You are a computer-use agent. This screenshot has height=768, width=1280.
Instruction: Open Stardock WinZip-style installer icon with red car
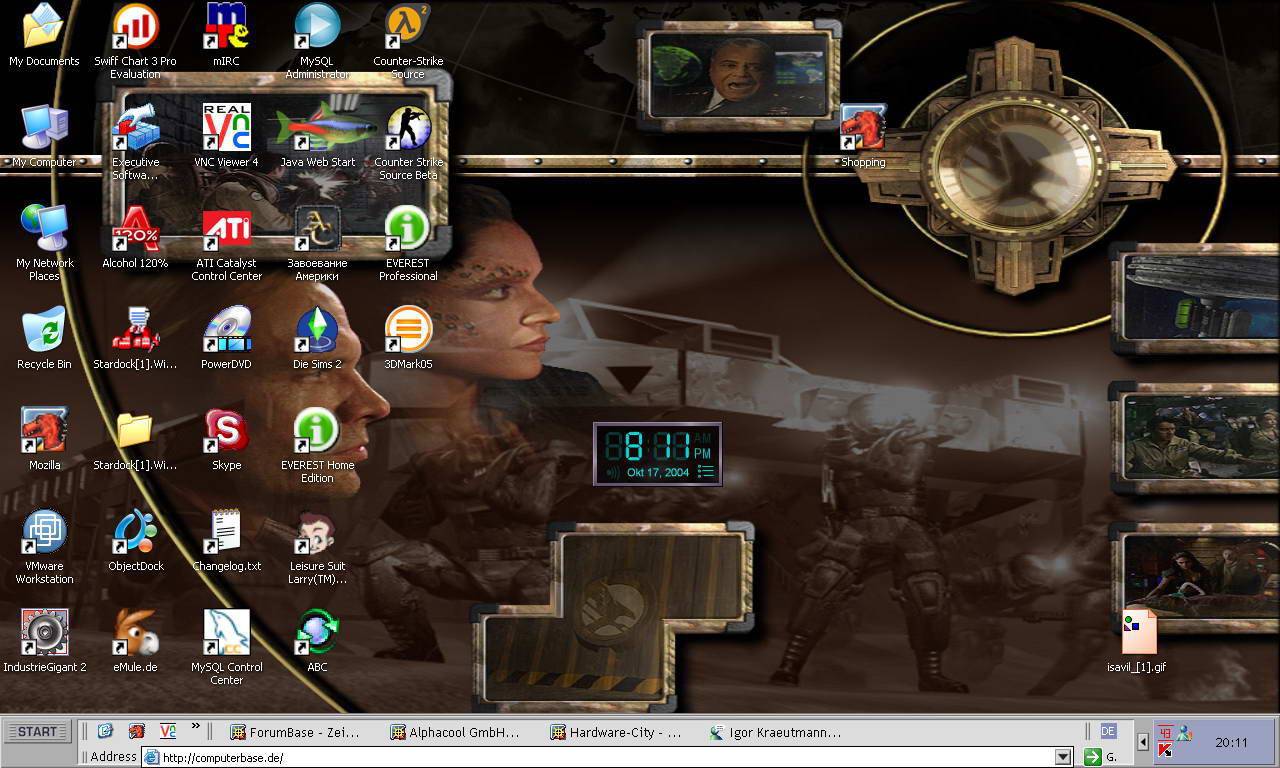click(x=135, y=338)
